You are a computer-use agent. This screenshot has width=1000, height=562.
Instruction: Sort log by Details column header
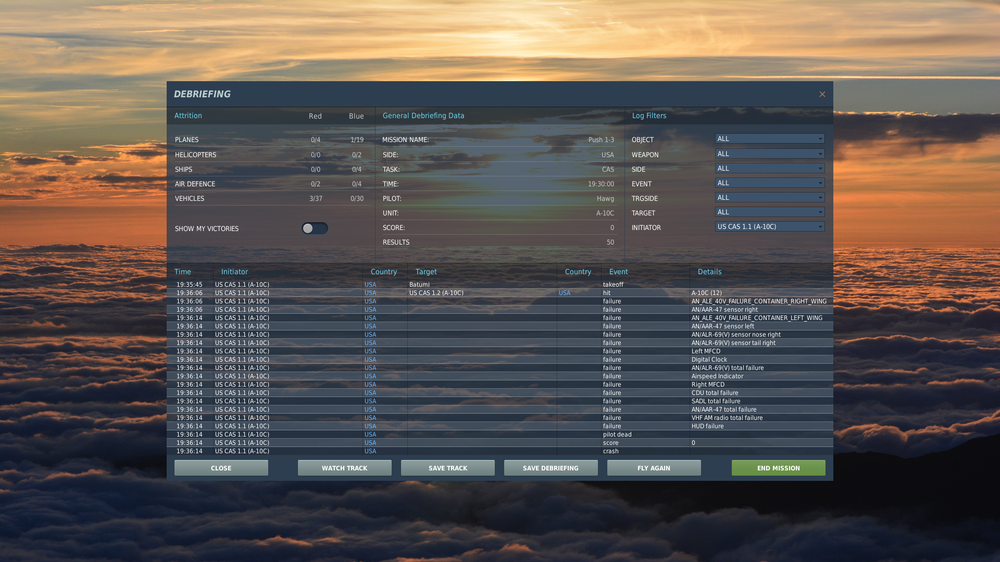pos(709,272)
